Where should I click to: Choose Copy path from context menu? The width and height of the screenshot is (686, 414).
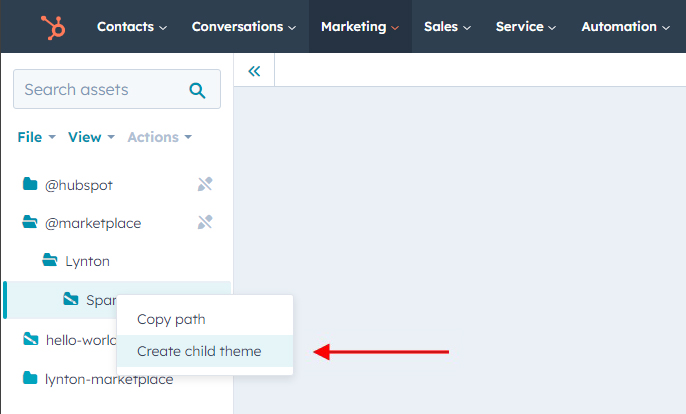pos(205,319)
